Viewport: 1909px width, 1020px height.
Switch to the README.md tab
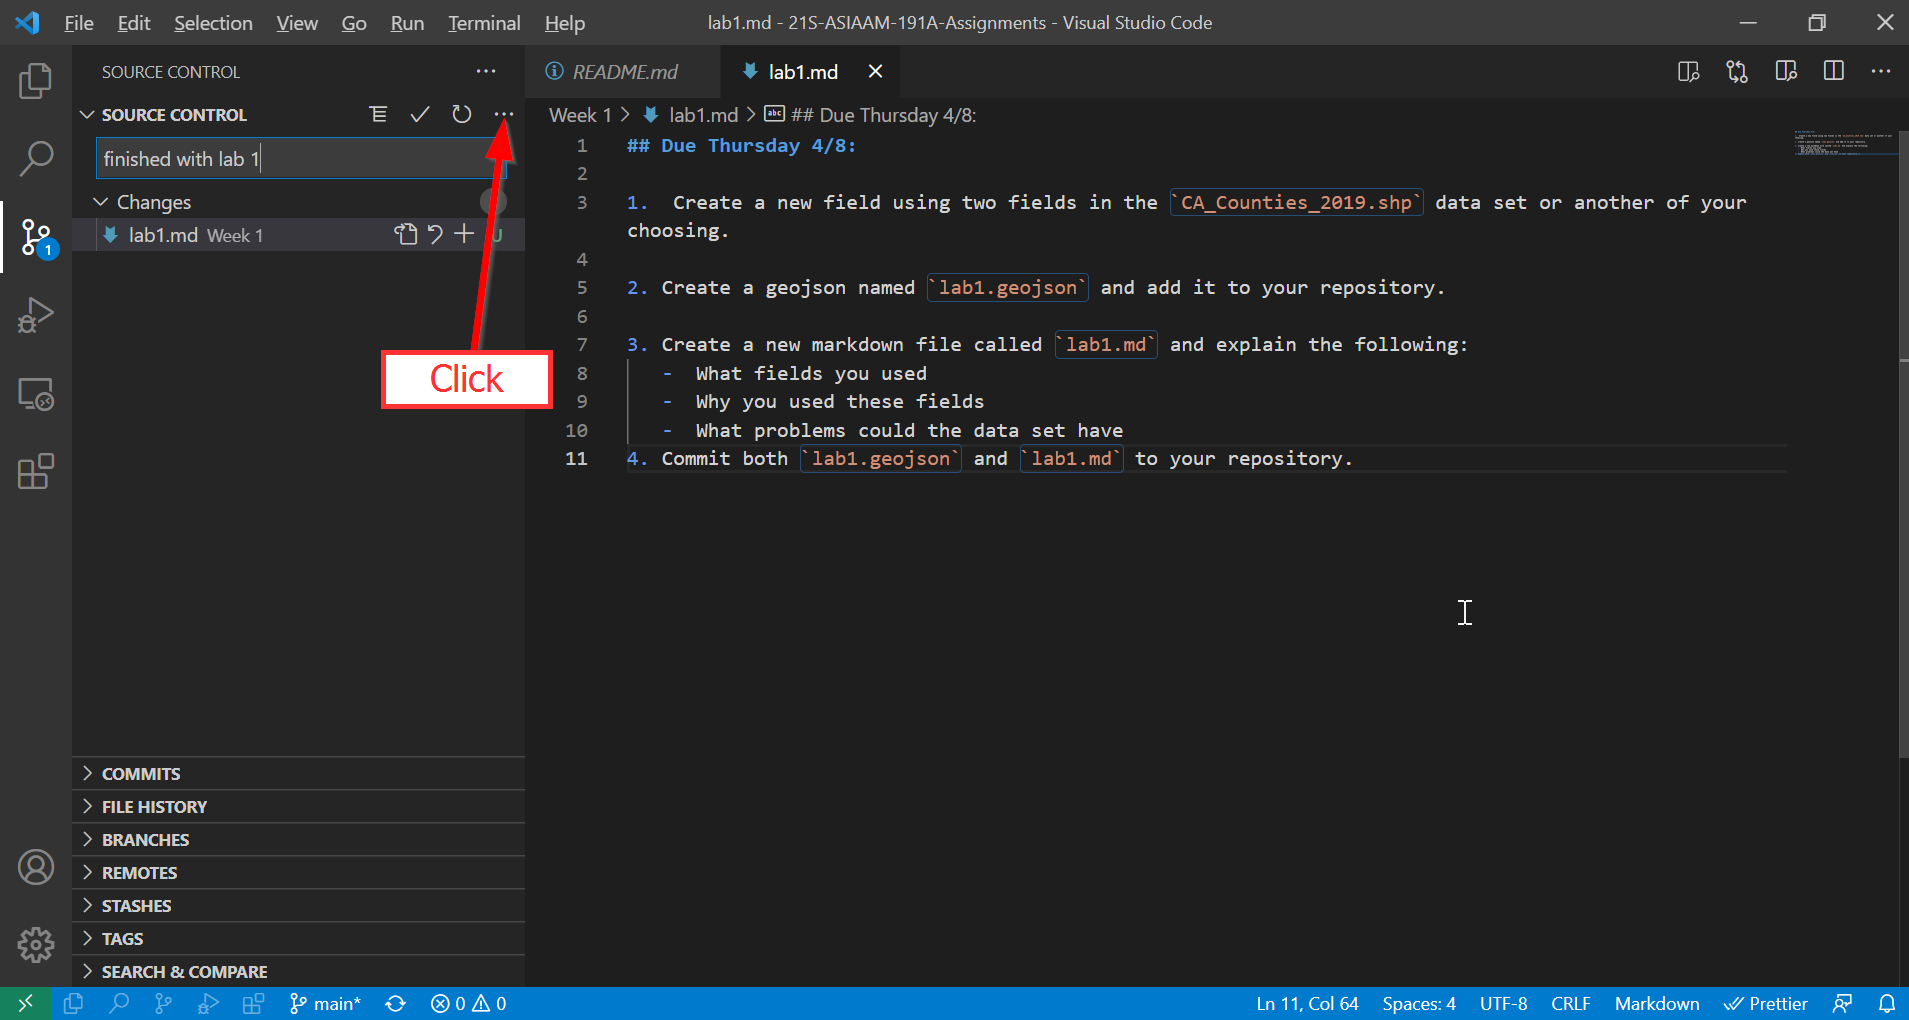(624, 72)
